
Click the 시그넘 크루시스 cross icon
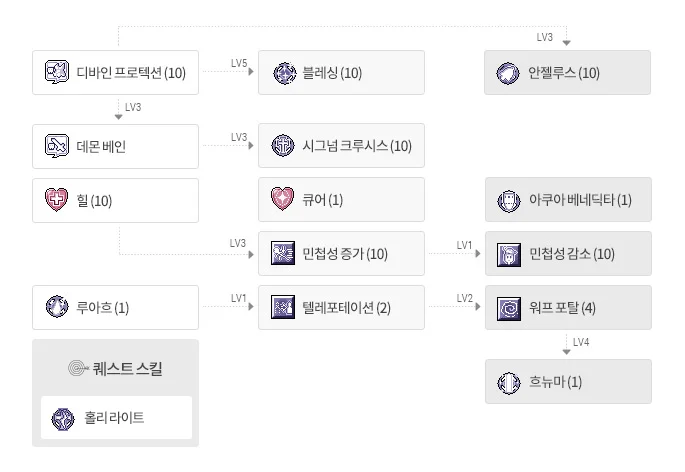(283, 146)
